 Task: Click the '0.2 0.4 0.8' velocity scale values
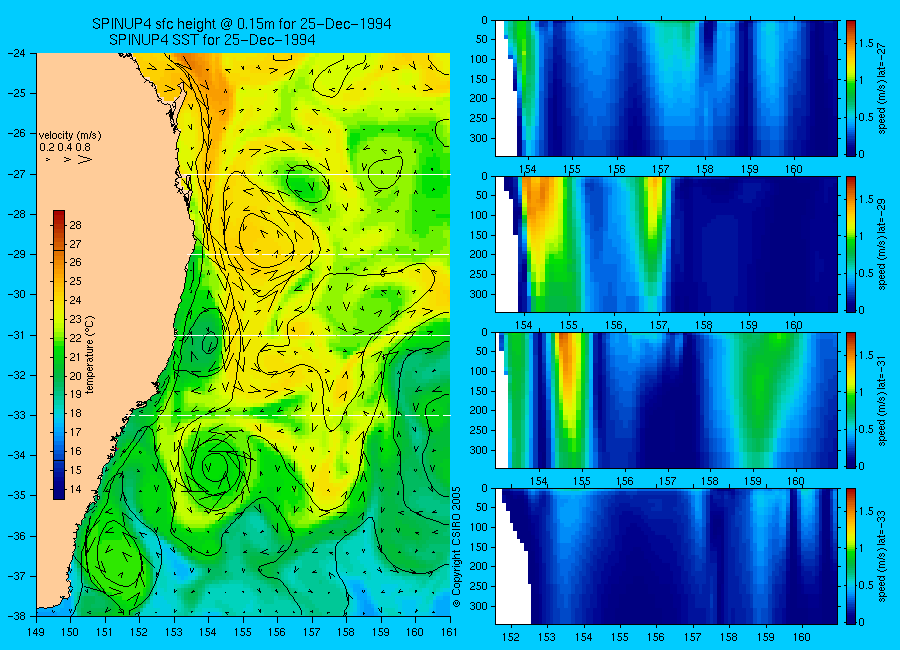(x=65, y=147)
